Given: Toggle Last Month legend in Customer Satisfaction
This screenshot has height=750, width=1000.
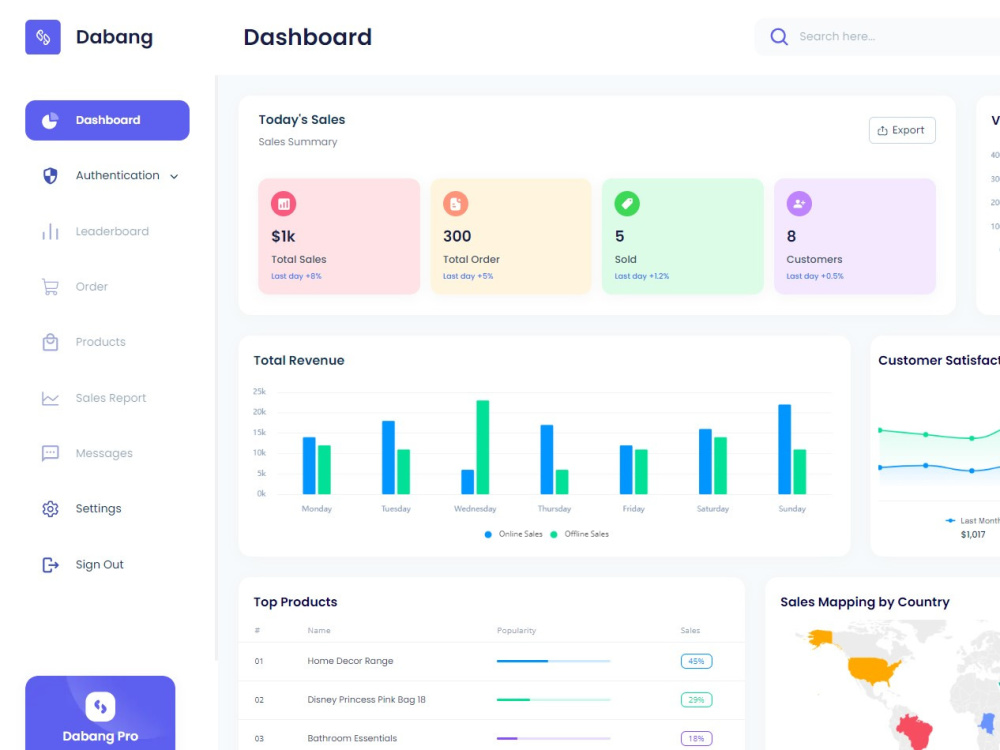Looking at the screenshot, I should [972, 521].
